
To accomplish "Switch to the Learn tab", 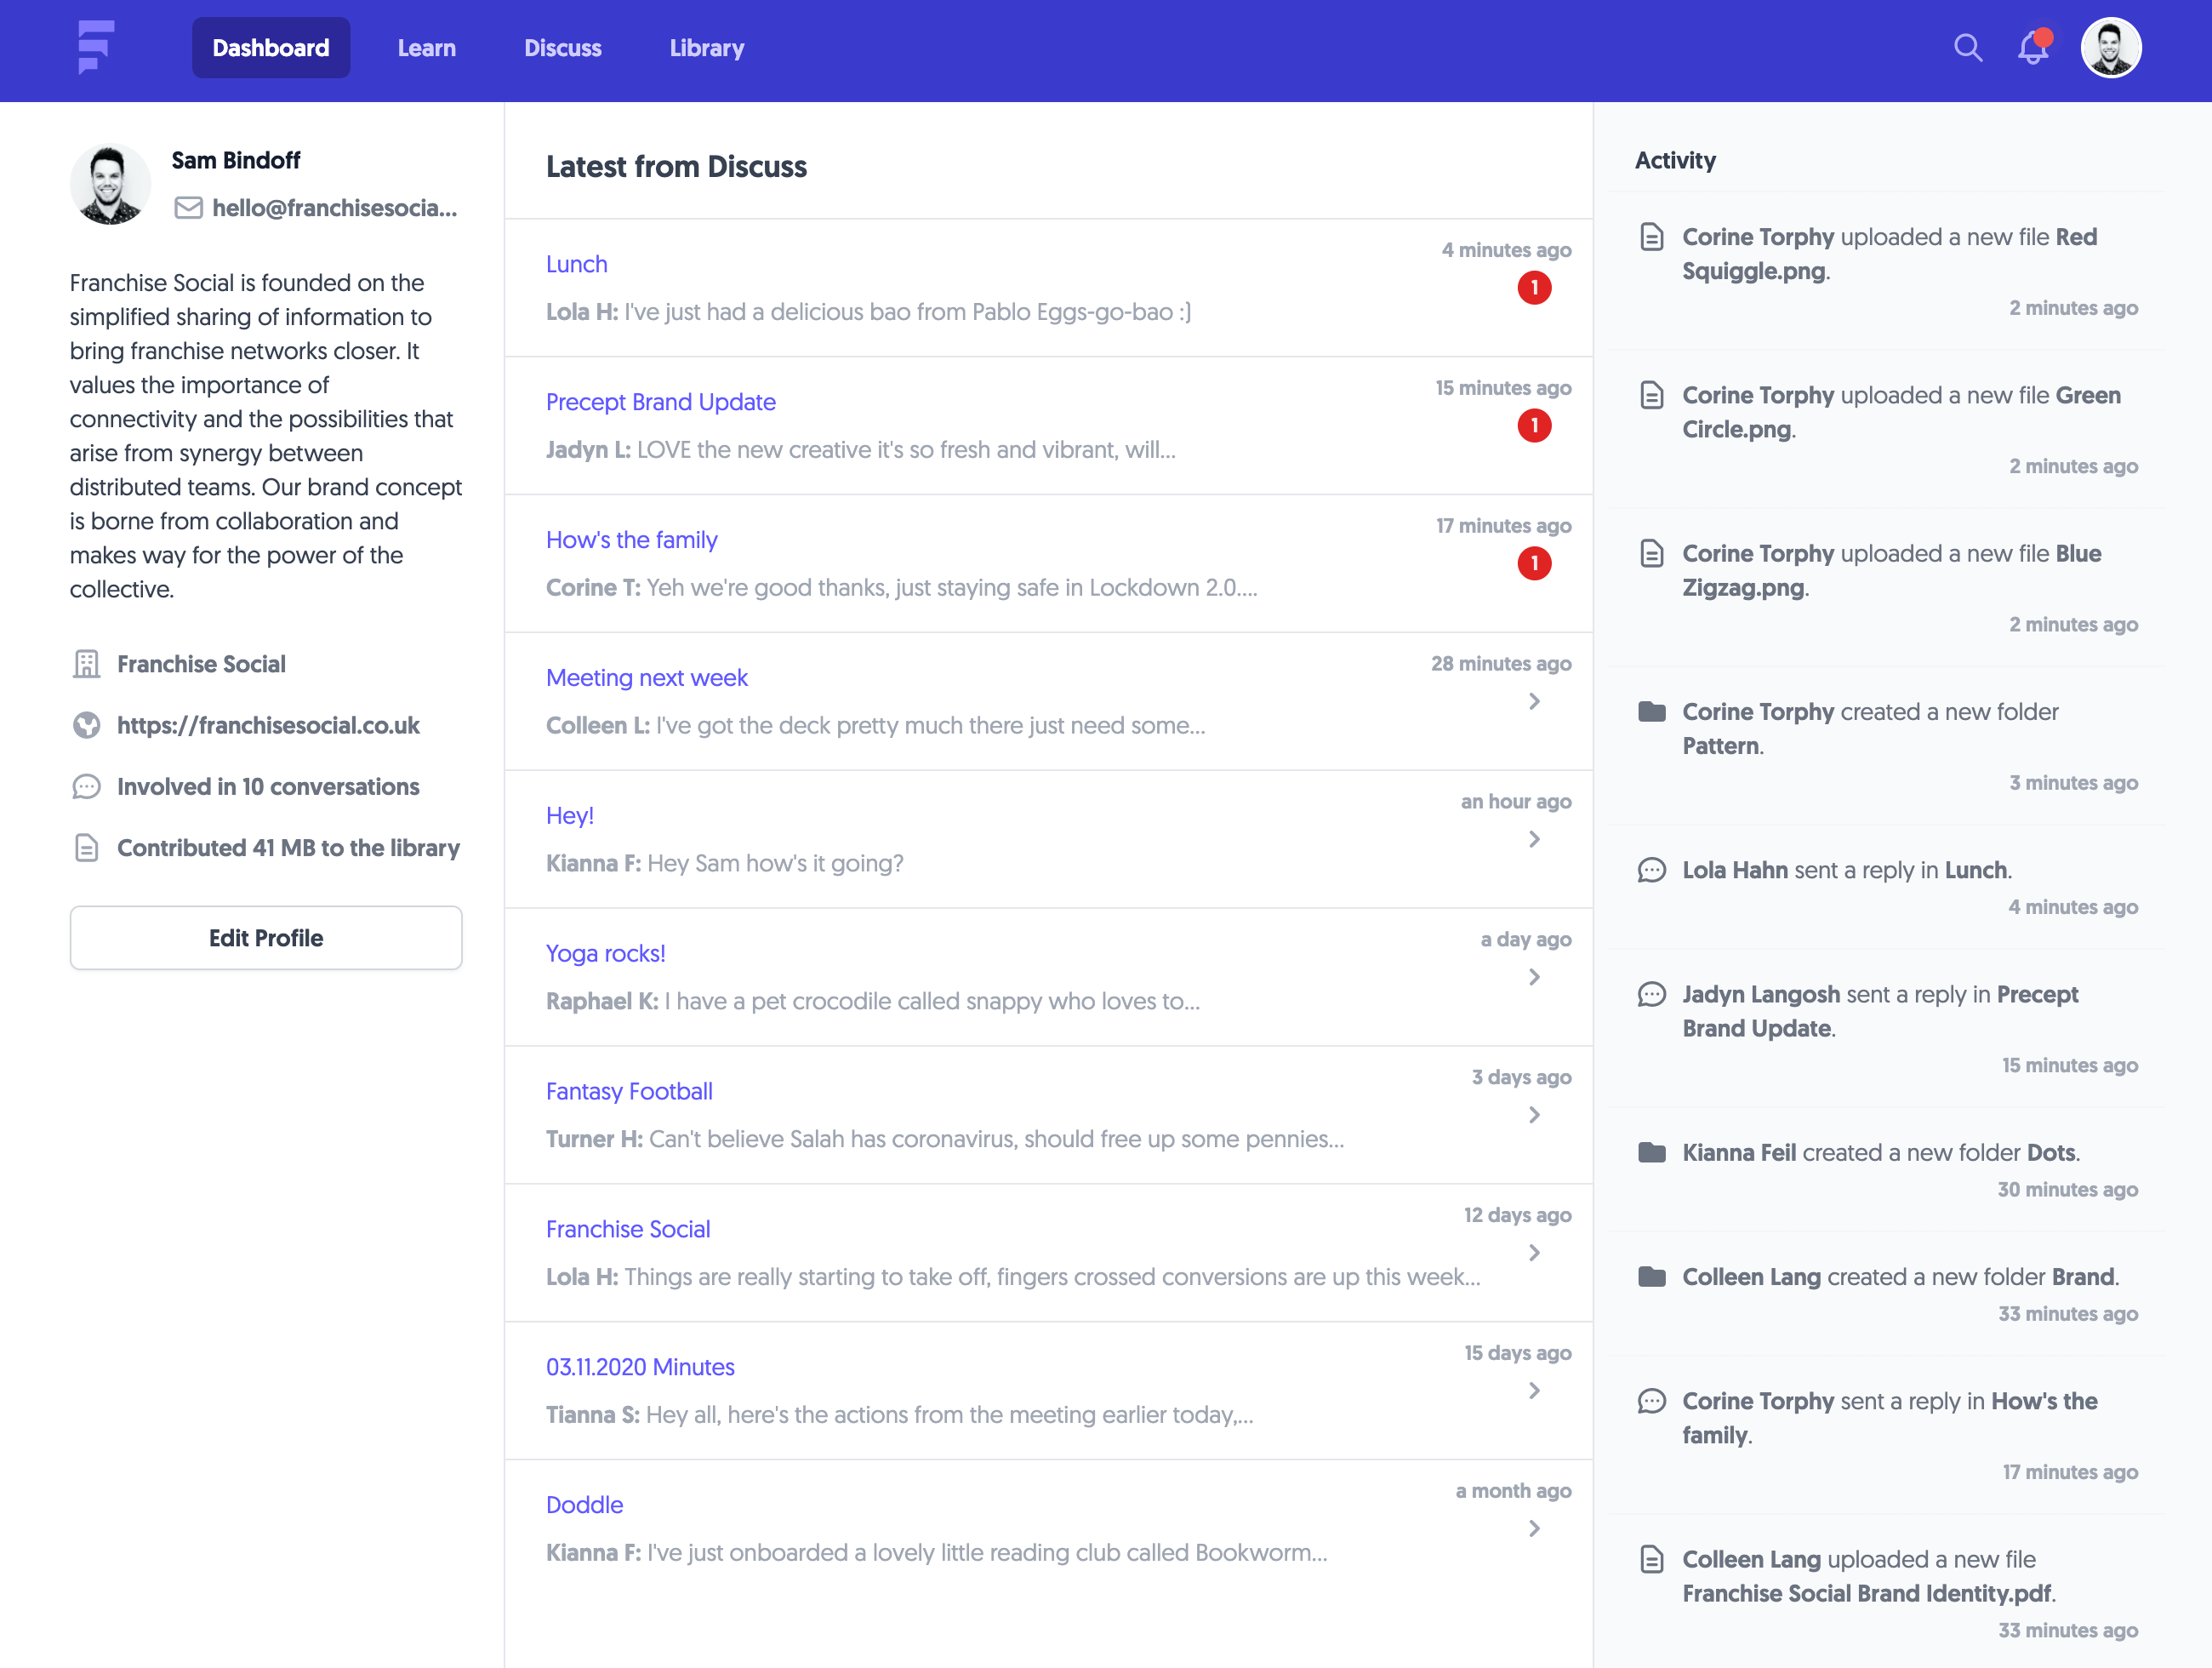I will tap(427, 48).
